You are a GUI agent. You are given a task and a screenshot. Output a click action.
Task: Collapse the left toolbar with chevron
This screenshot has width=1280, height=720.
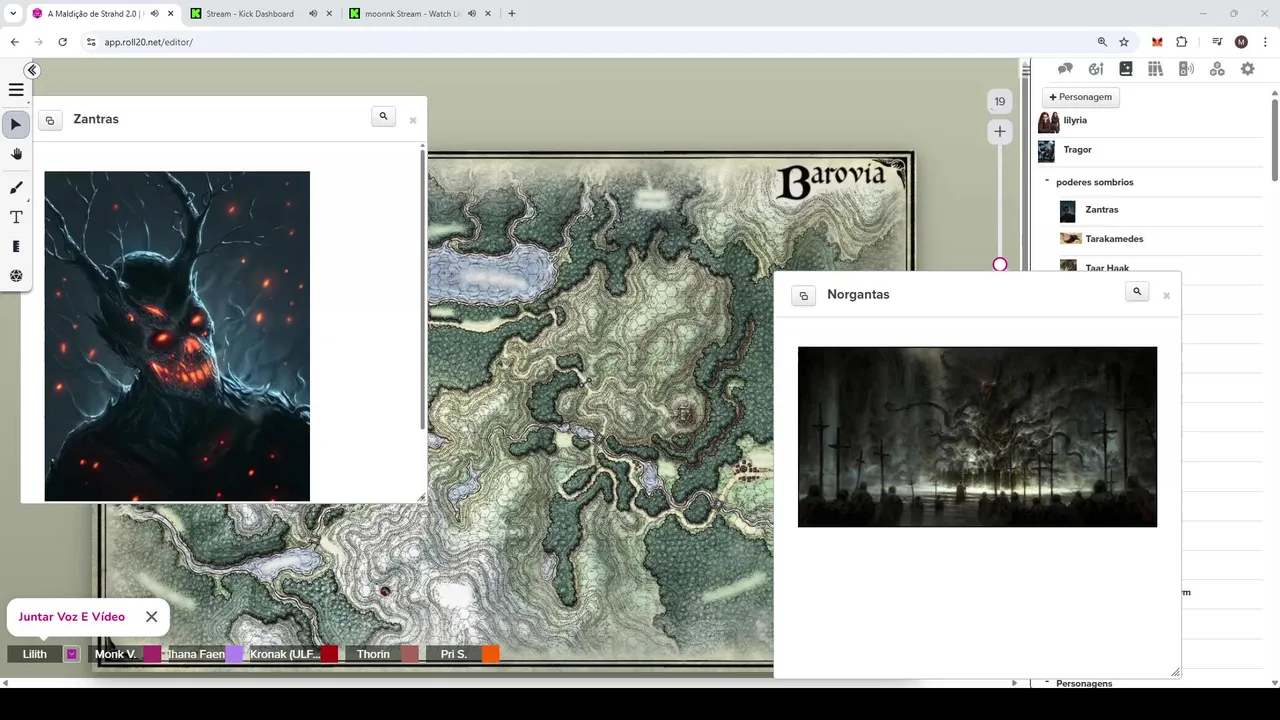click(32, 70)
